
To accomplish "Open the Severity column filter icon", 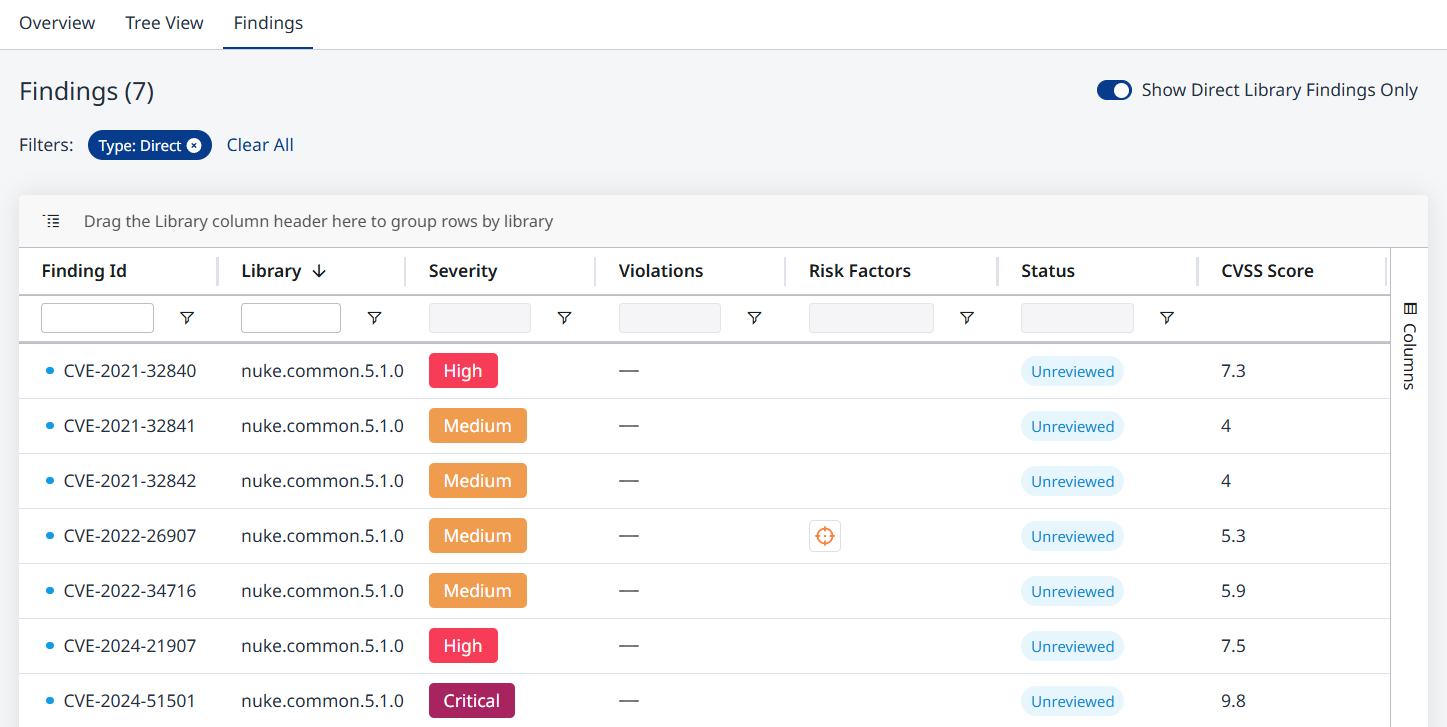I will pos(564,318).
